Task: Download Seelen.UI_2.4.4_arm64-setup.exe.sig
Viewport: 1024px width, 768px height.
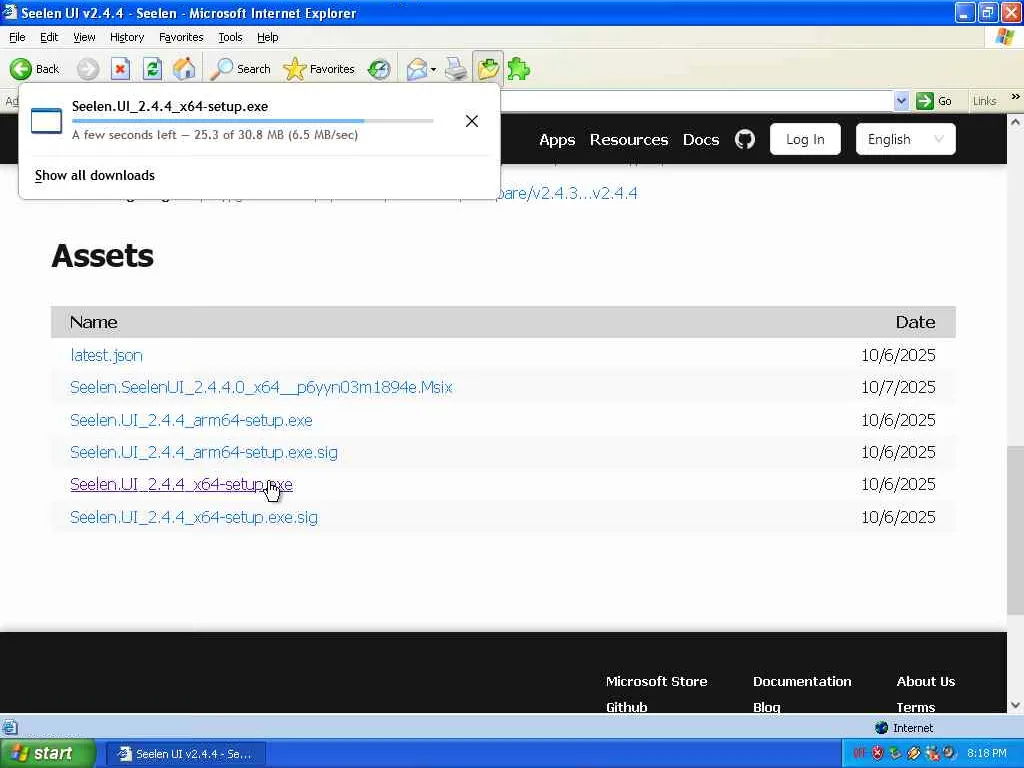Action: pos(204,452)
